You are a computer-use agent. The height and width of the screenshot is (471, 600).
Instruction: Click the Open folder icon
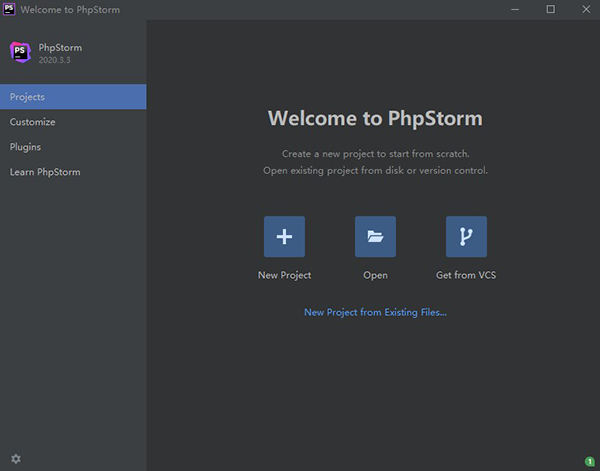(x=375, y=236)
